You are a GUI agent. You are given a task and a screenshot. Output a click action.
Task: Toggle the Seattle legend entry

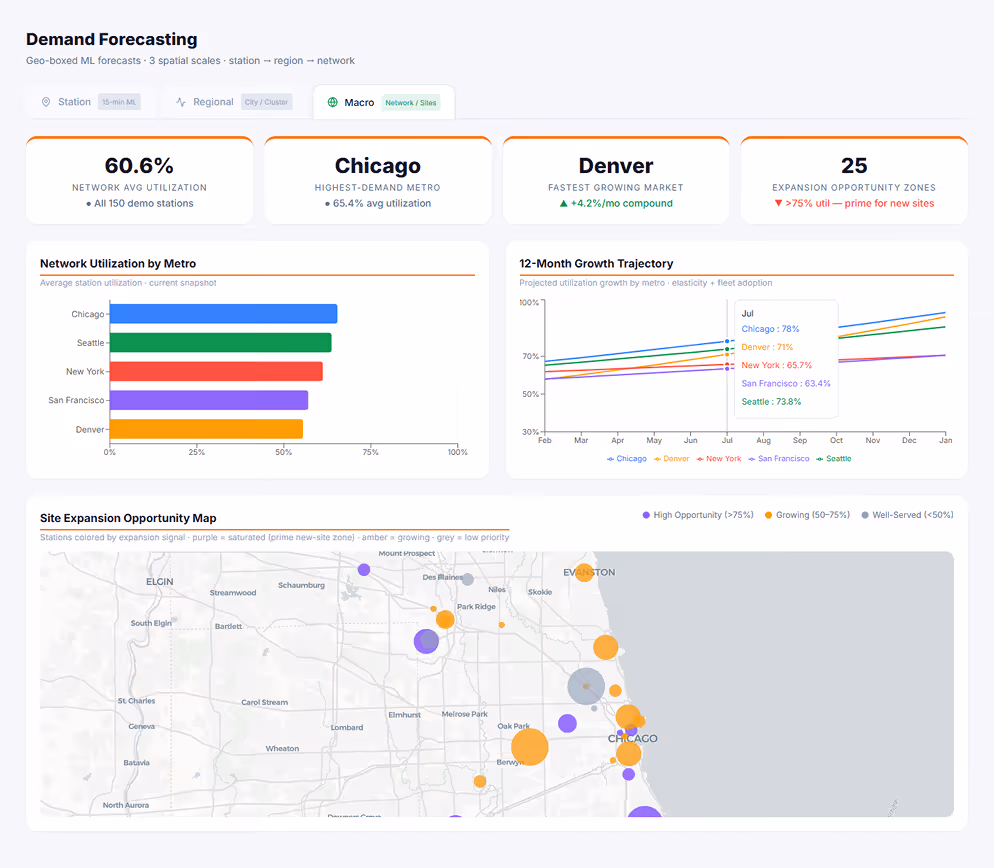[x=834, y=458]
